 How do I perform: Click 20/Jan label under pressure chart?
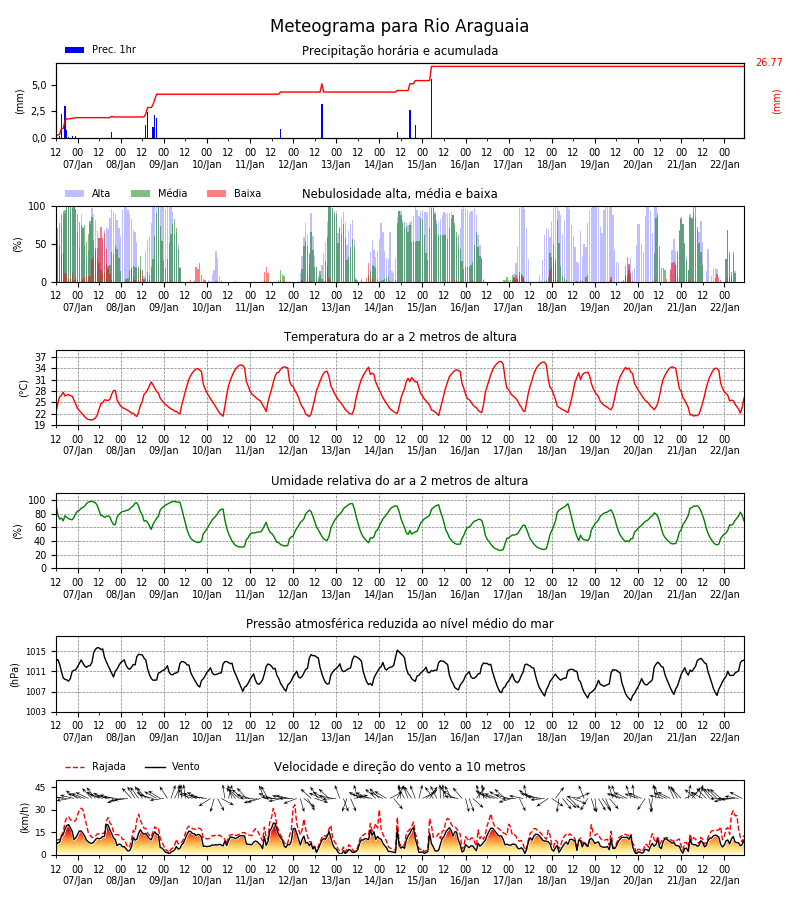coord(638,737)
